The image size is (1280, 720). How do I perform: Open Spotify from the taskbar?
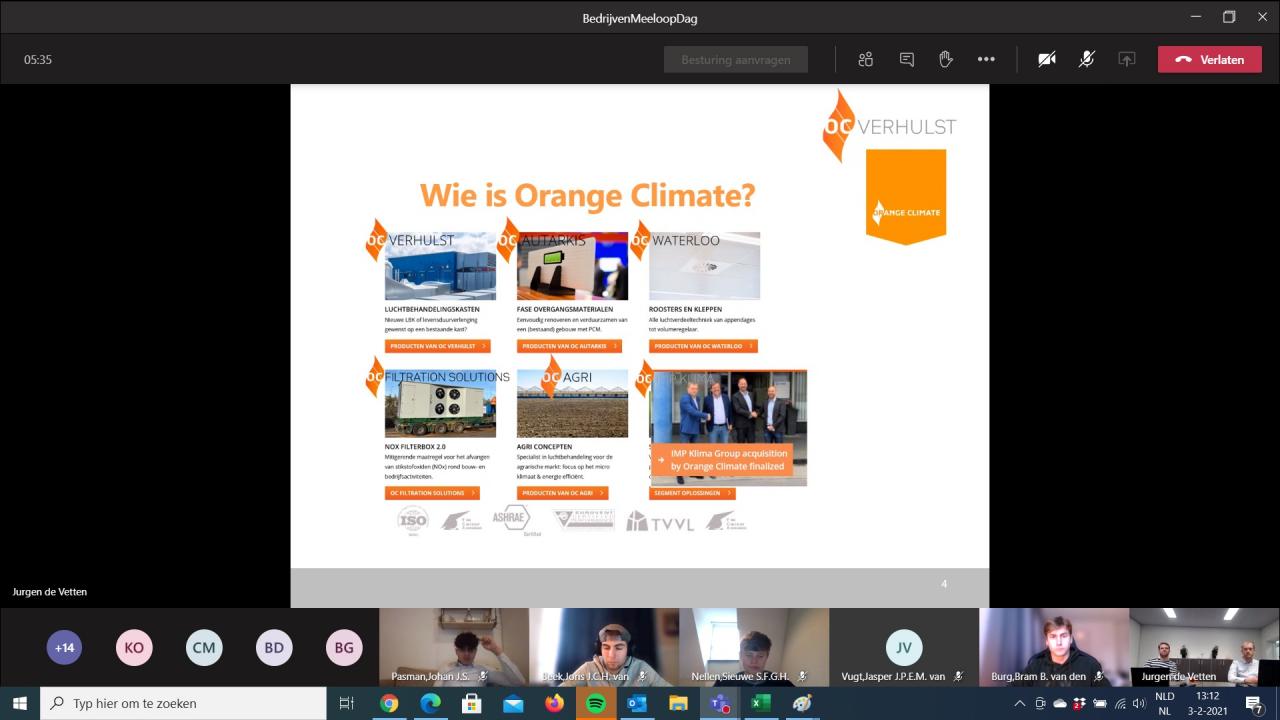click(595, 703)
